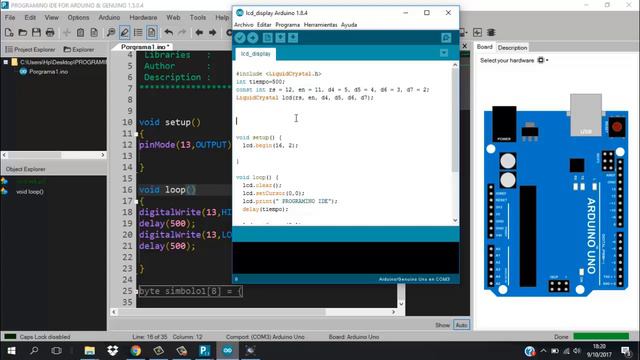The image size is (640, 360).
Task: Click the paste clipboard icon in Programino
Action: click(x=80, y=32)
